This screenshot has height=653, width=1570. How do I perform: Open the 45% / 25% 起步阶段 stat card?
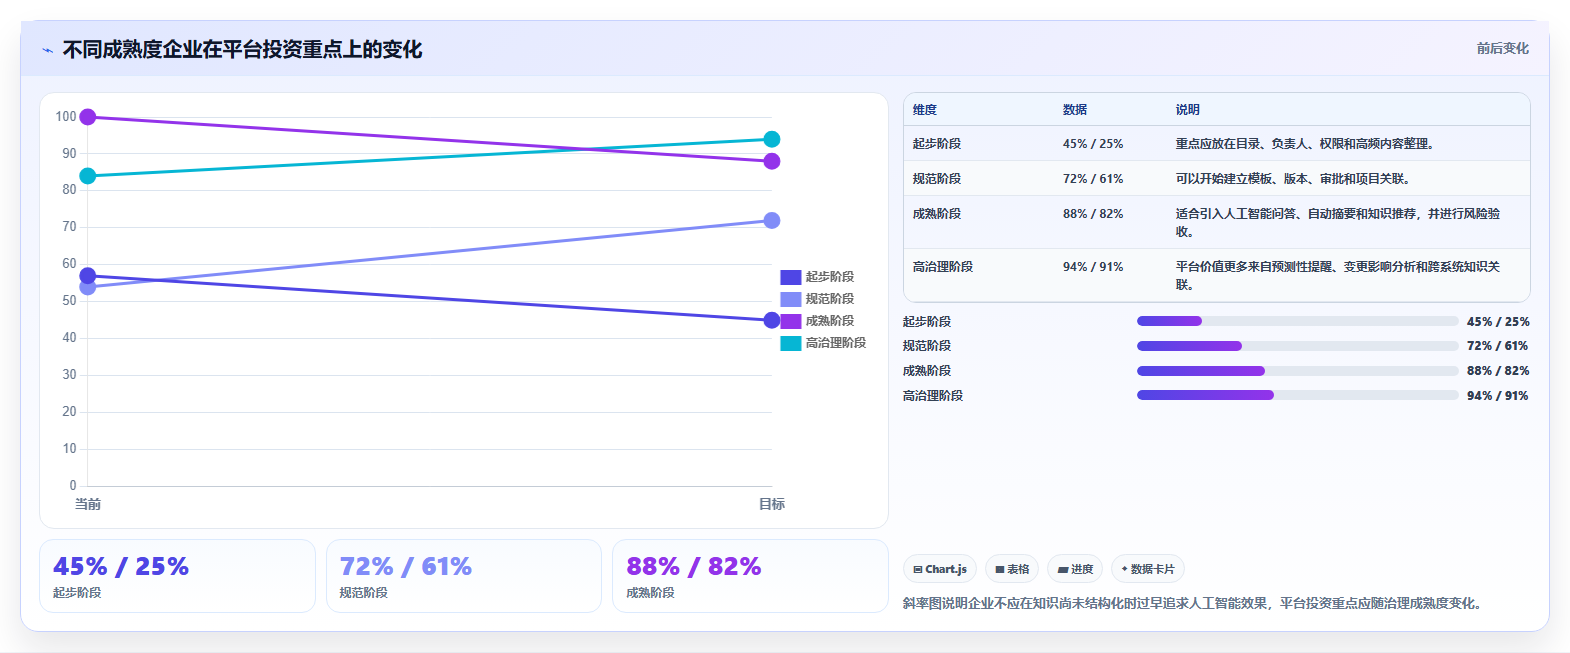(x=177, y=576)
